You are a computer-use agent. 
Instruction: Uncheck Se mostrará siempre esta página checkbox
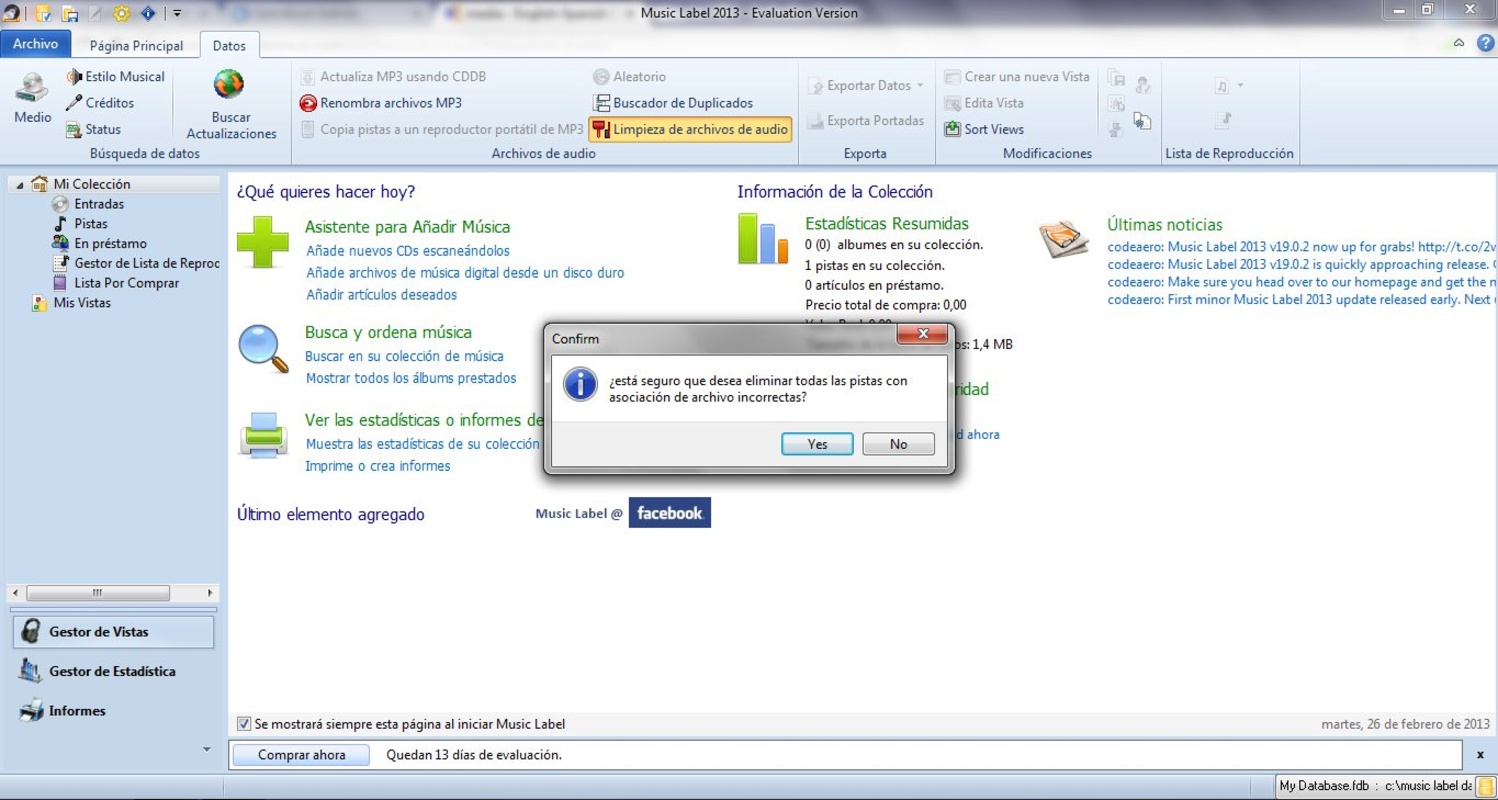[x=244, y=724]
